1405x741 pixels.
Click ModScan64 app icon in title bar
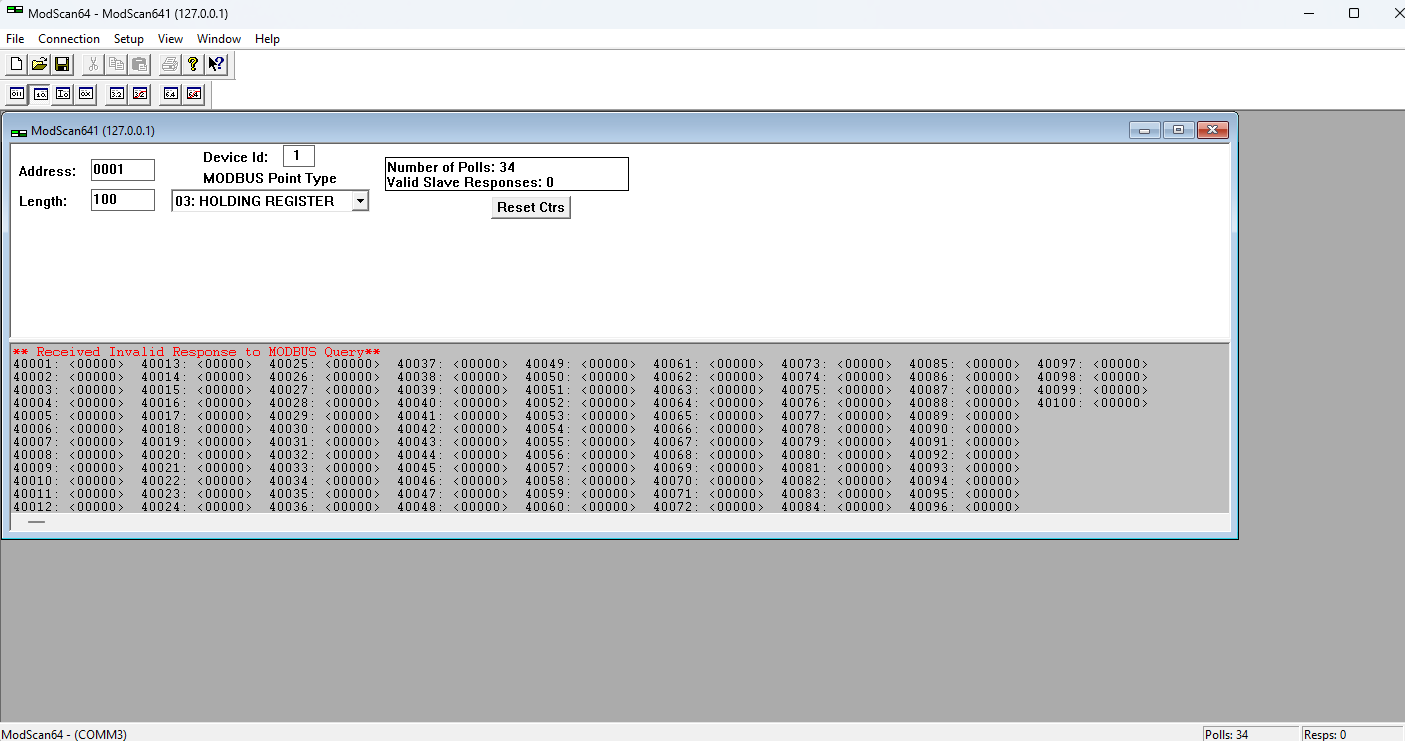pyautogui.click(x=14, y=11)
